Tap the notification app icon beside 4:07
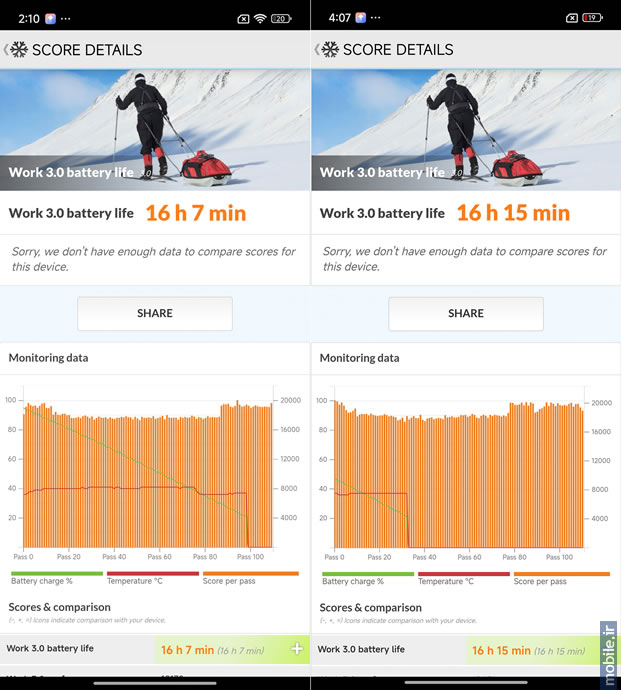Screen dimensions: 621x690 [360, 18]
